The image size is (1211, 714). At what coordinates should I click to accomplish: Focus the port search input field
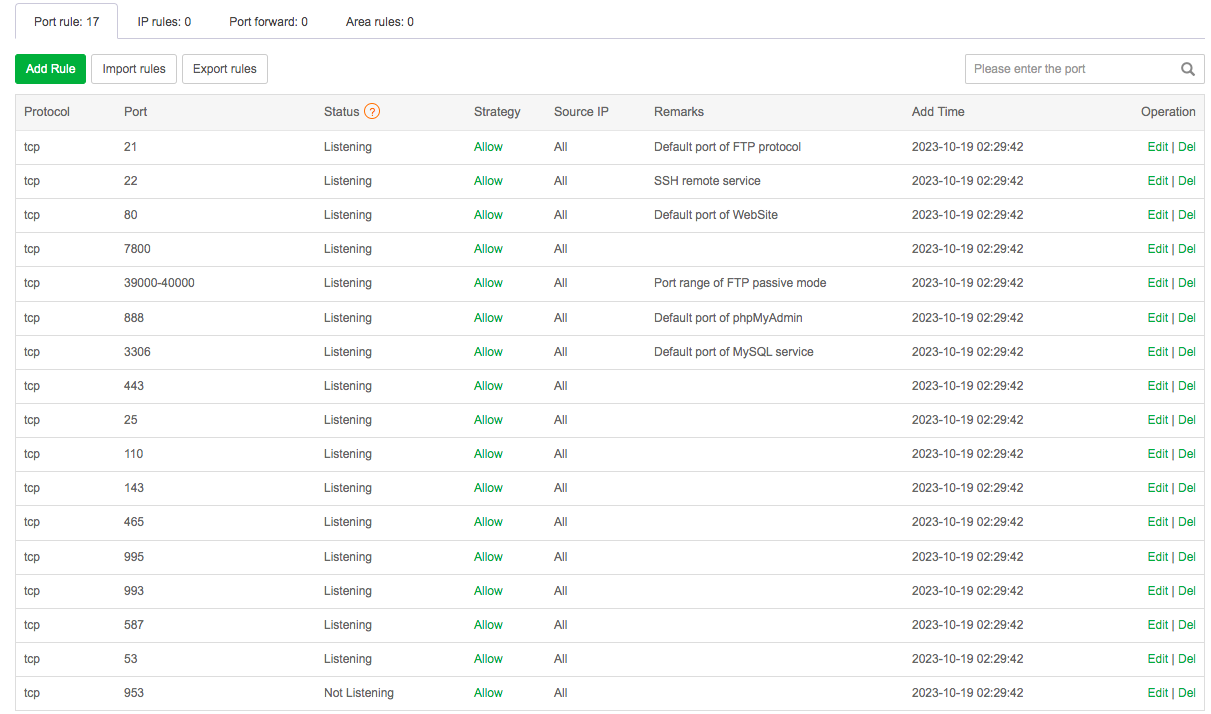click(1068, 69)
